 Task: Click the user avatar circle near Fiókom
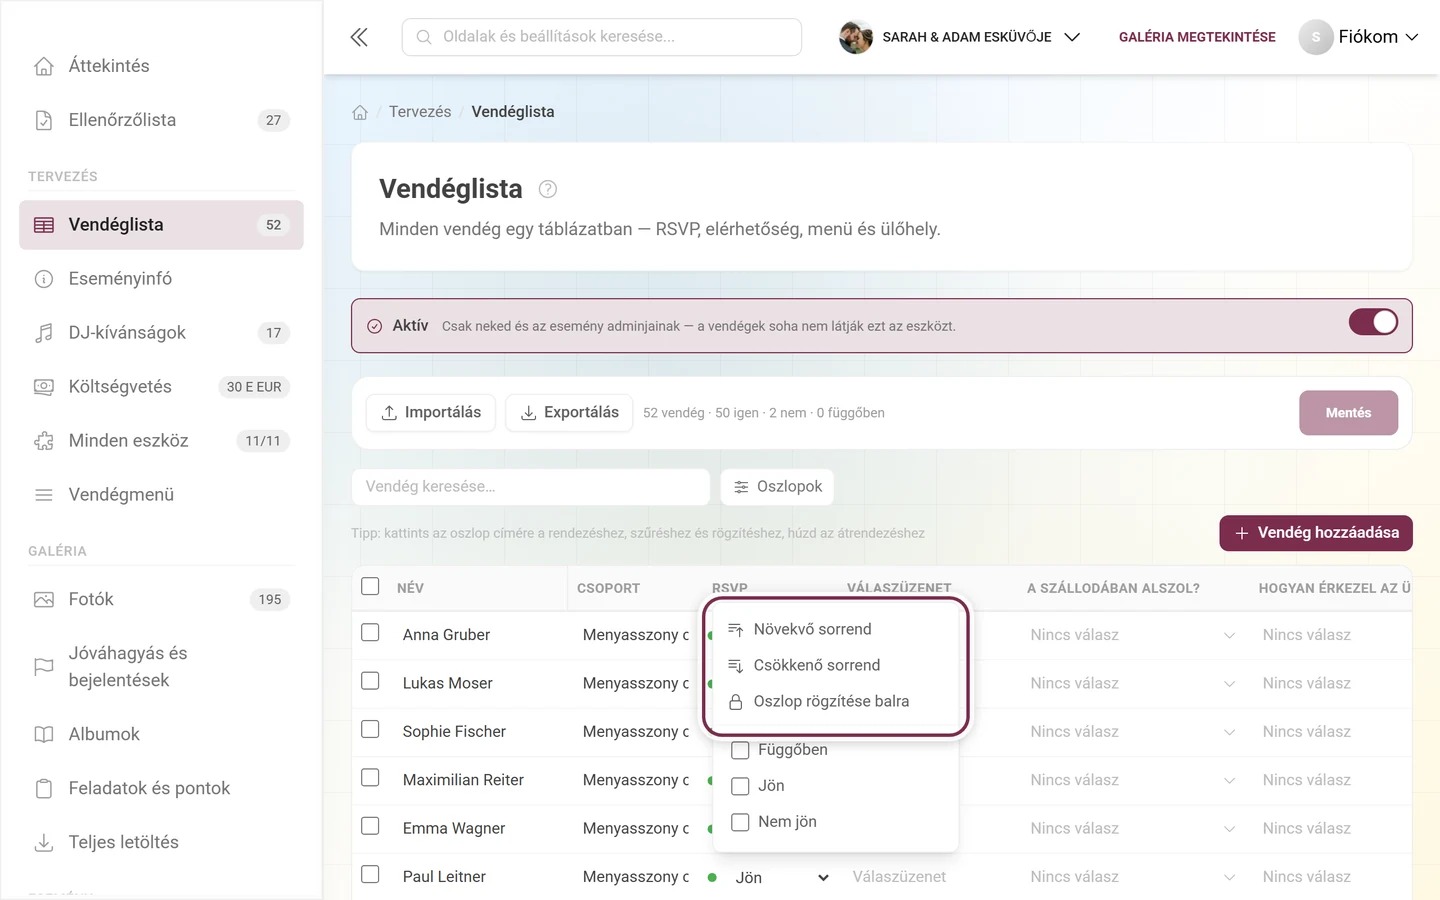(x=1316, y=37)
